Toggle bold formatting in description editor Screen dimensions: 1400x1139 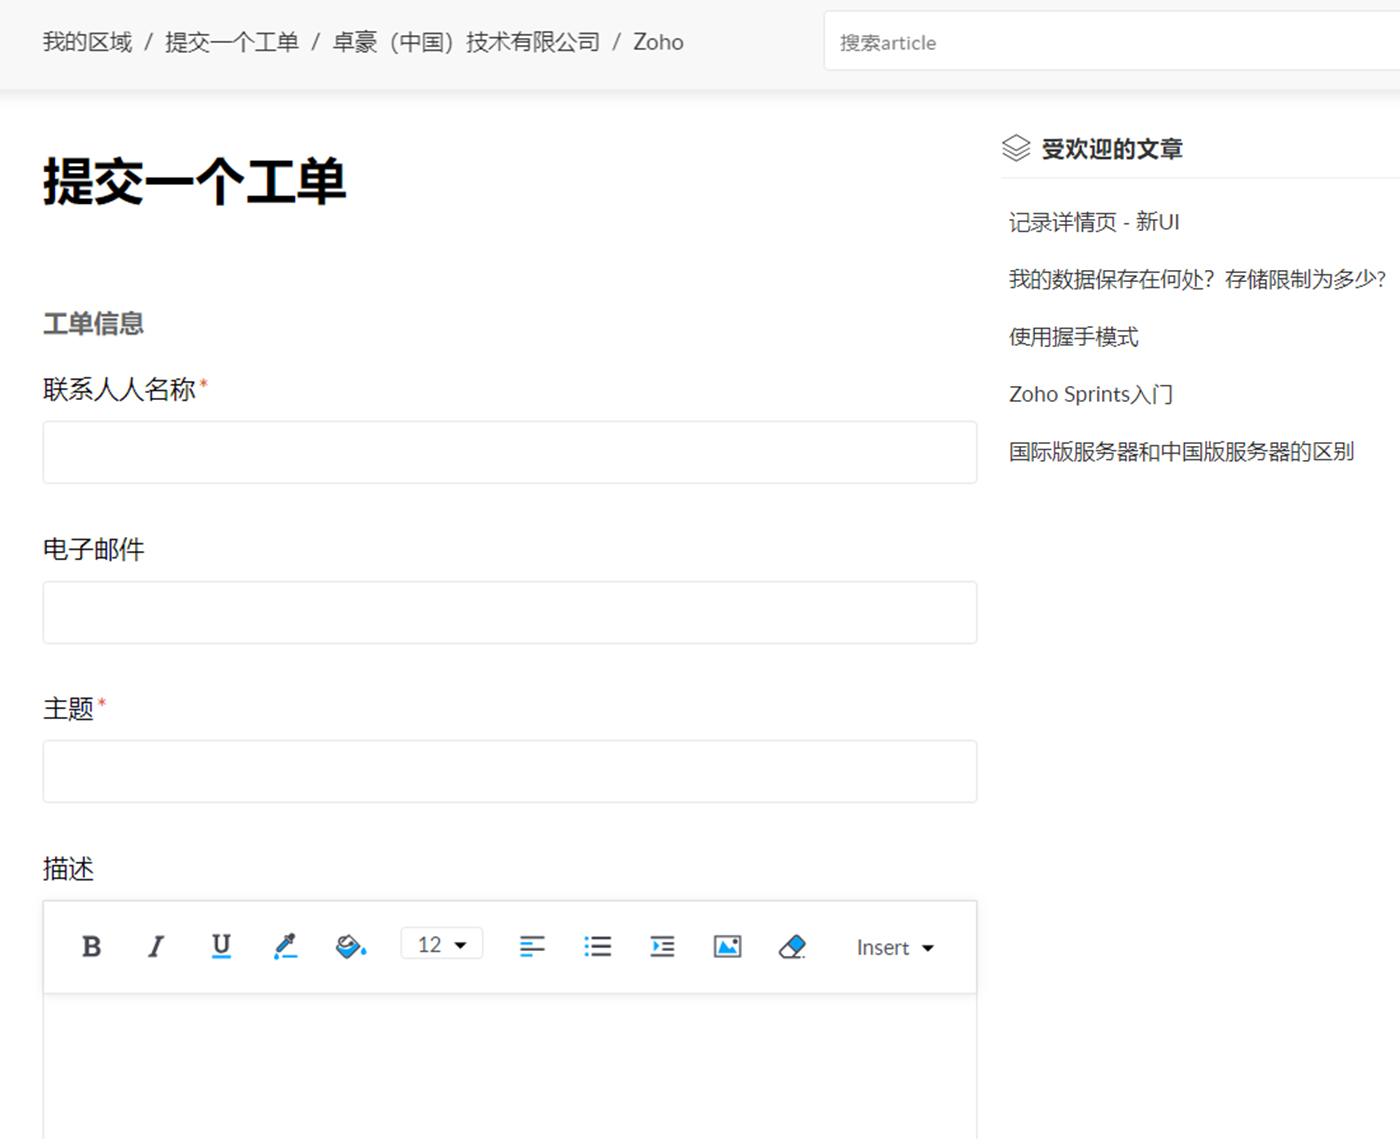click(x=91, y=946)
